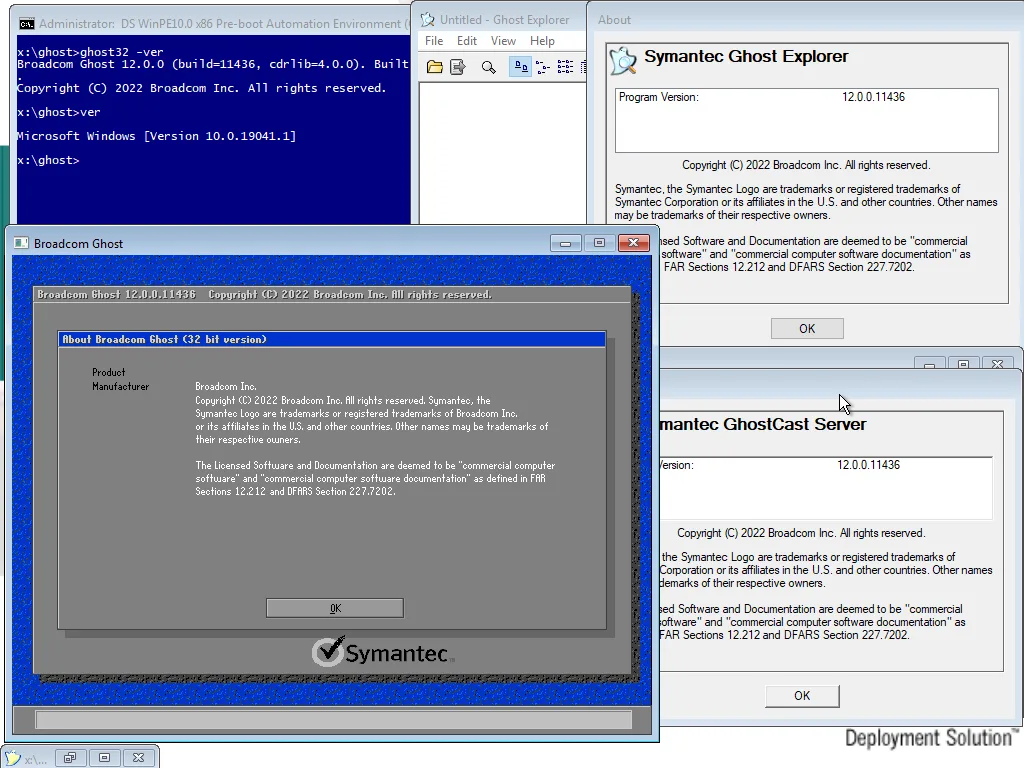Click inside the empty Ghost Explorer file list
The height and width of the screenshot is (768, 1024).
500,150
